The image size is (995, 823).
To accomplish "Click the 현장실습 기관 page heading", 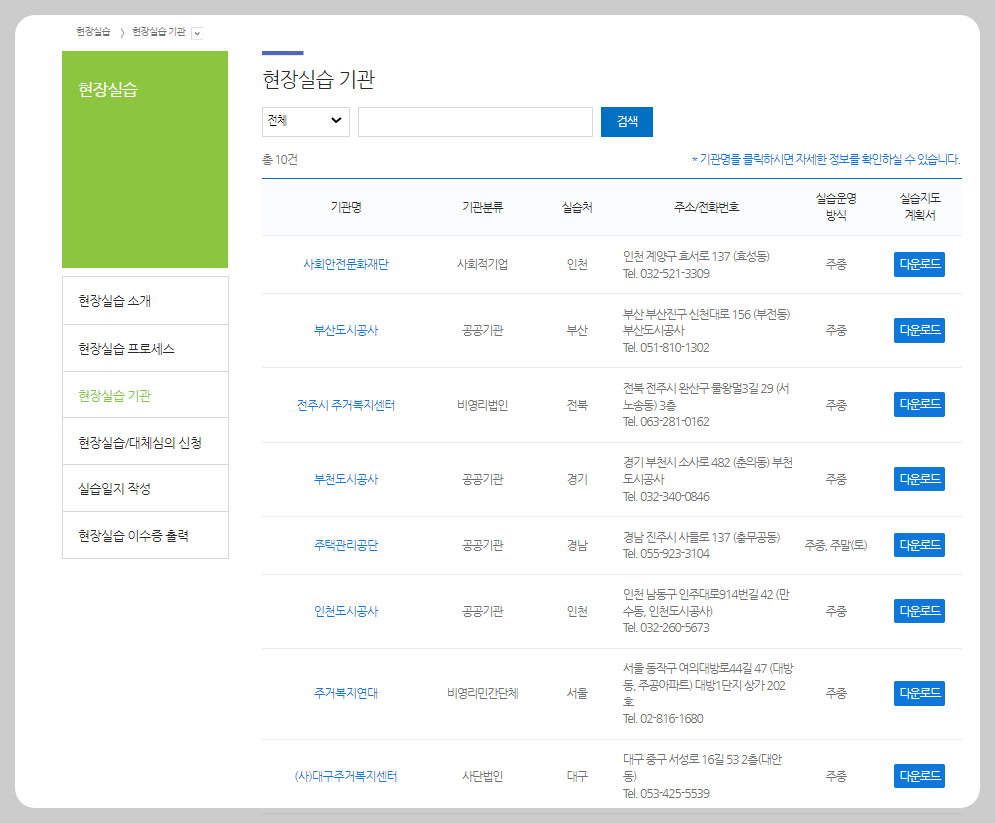I will click(x=319, y=79).
